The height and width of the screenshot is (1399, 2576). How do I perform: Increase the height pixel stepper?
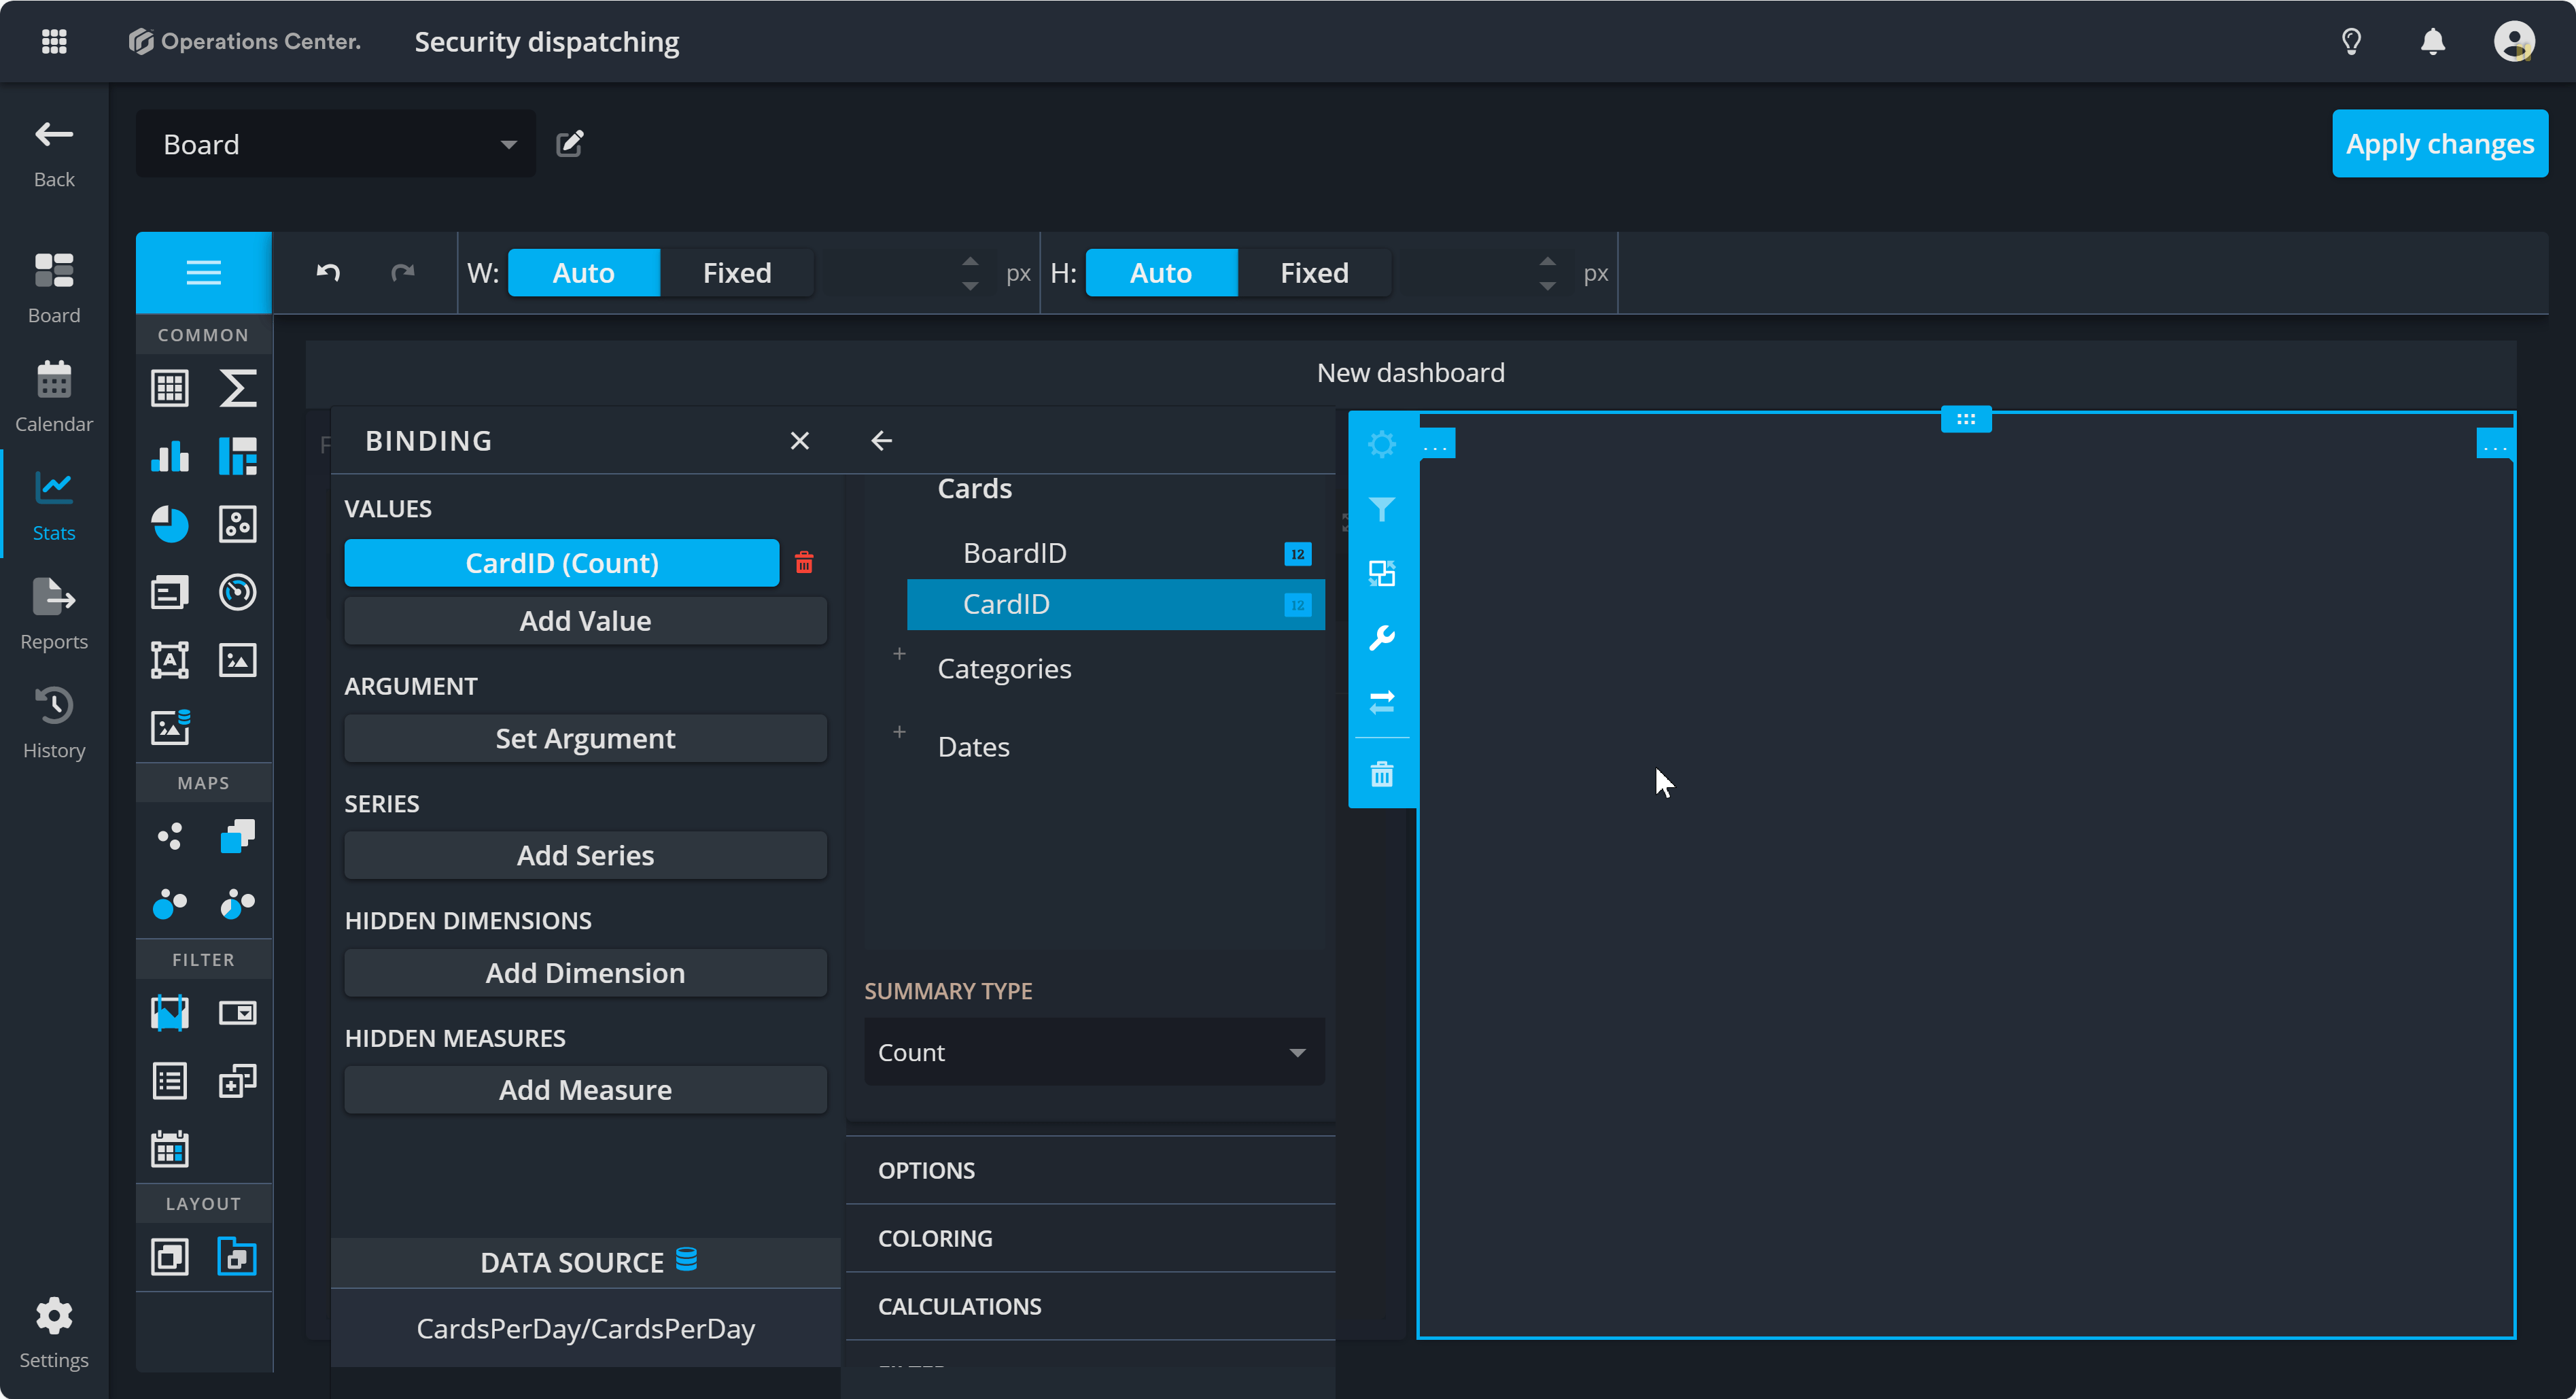[1547, 261]
